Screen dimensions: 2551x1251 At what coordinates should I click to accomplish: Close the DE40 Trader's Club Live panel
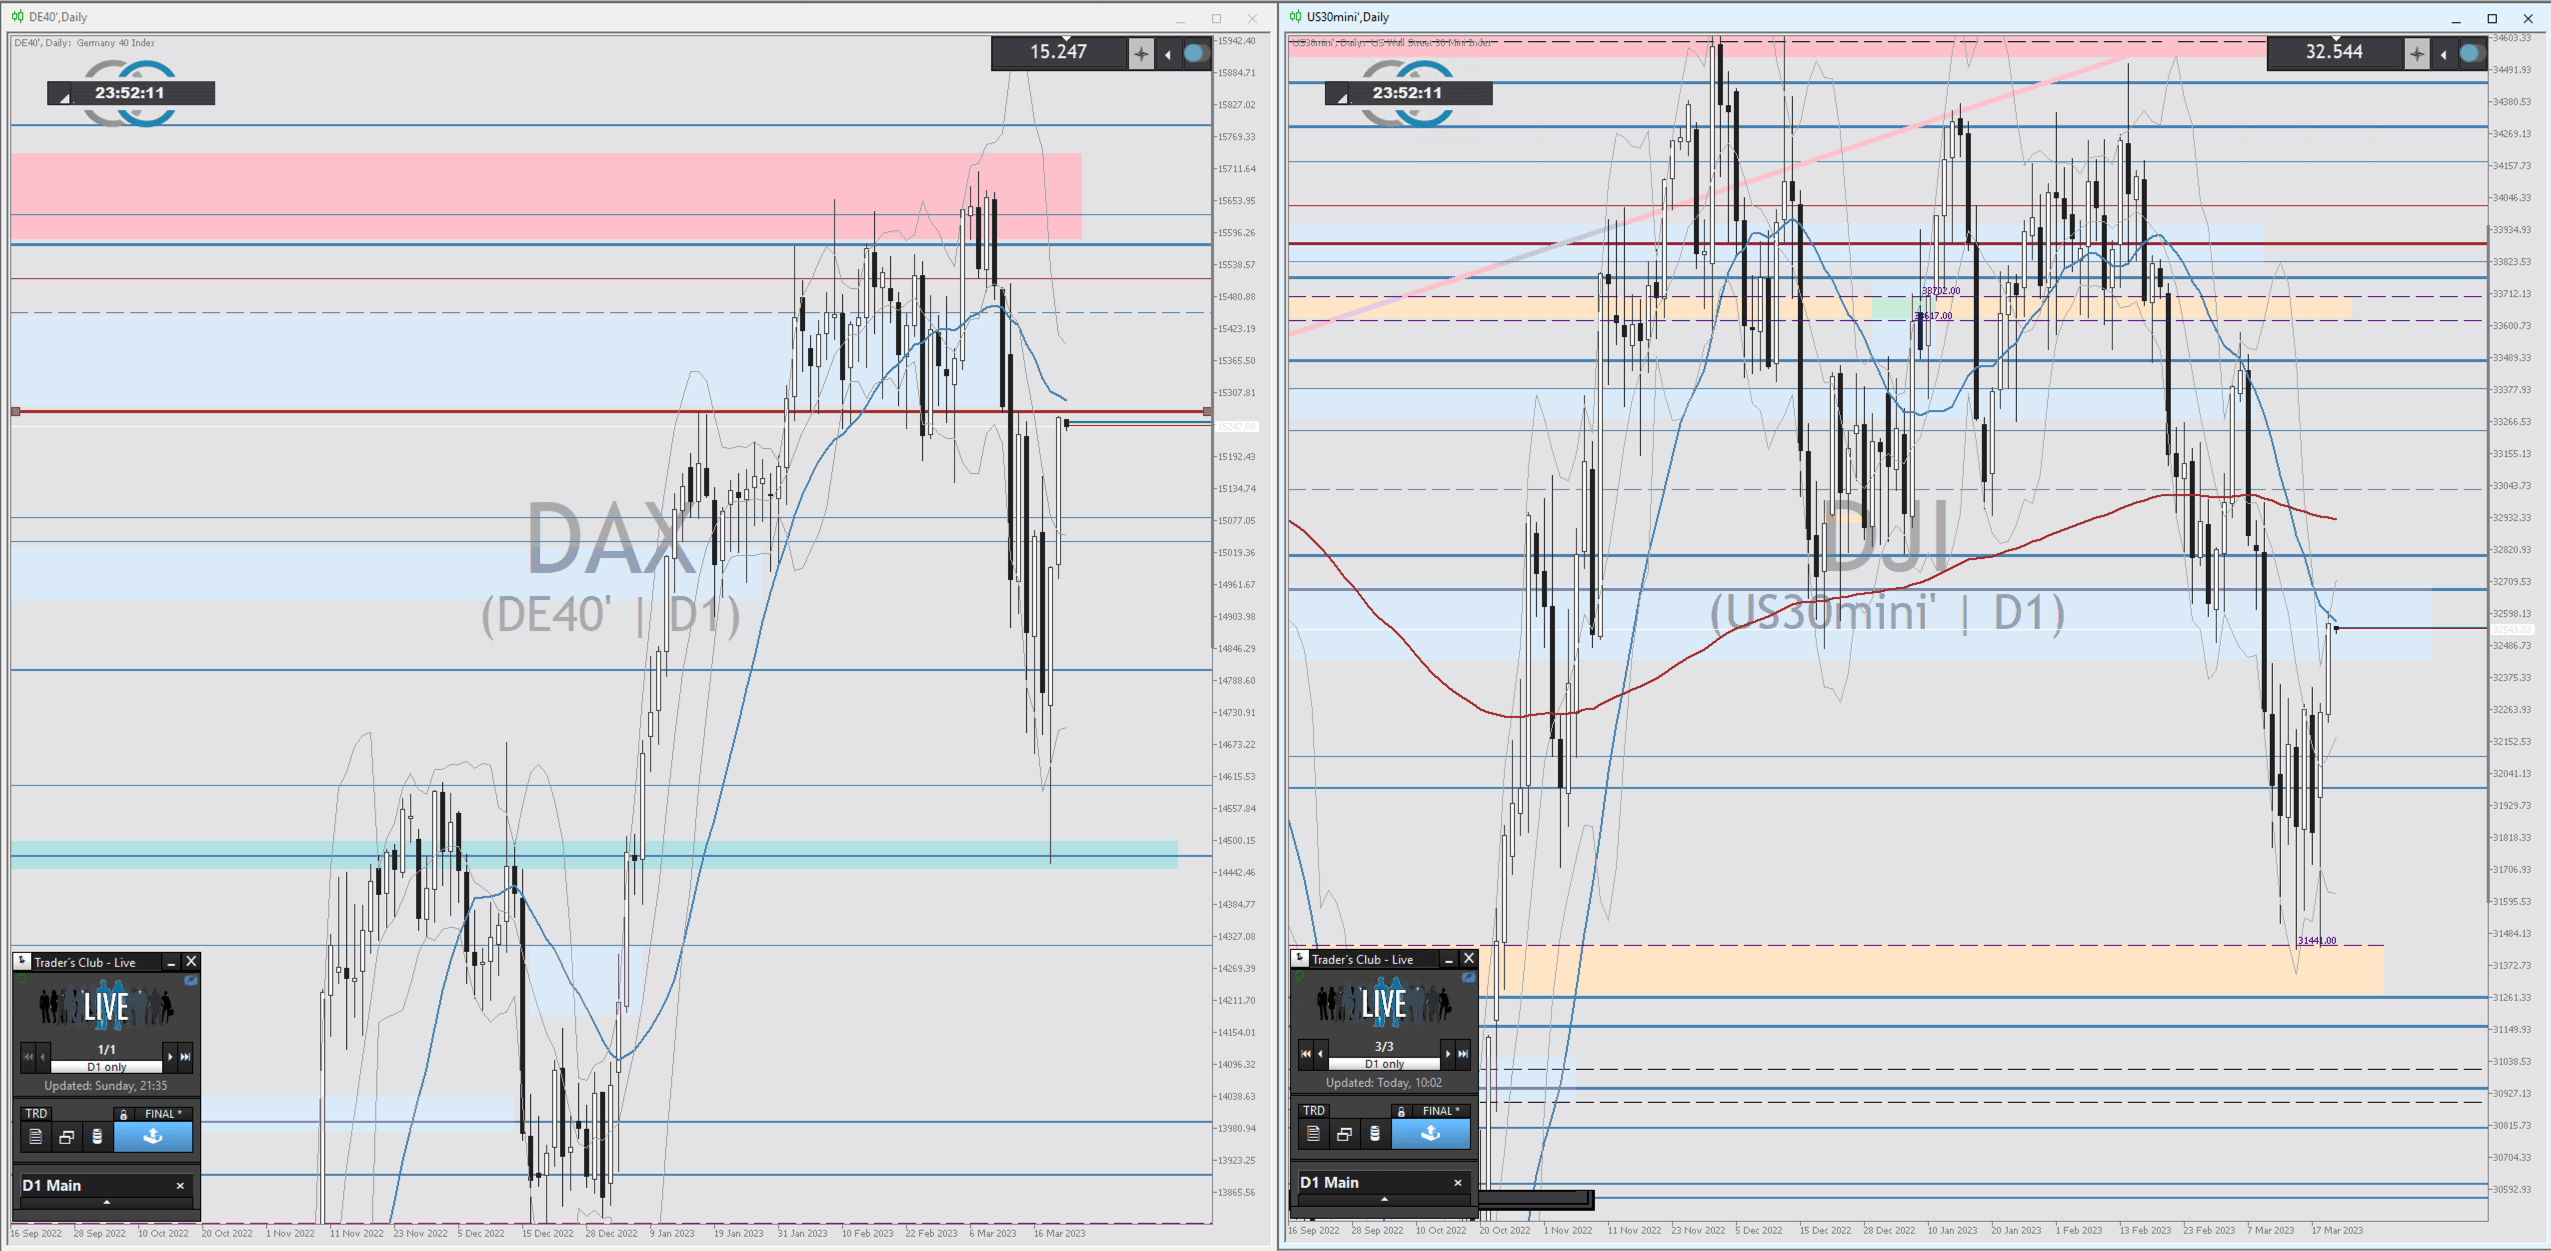coord(191,962)
